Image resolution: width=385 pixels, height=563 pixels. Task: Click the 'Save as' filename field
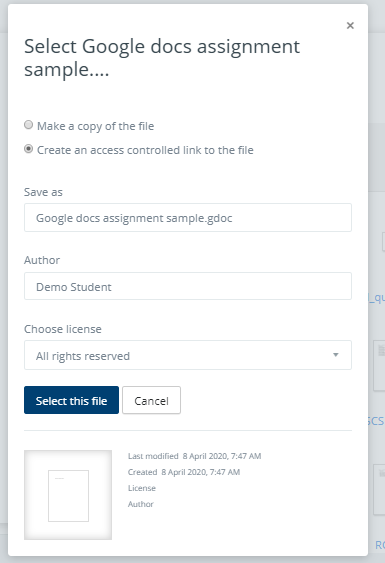coord(188,218)
